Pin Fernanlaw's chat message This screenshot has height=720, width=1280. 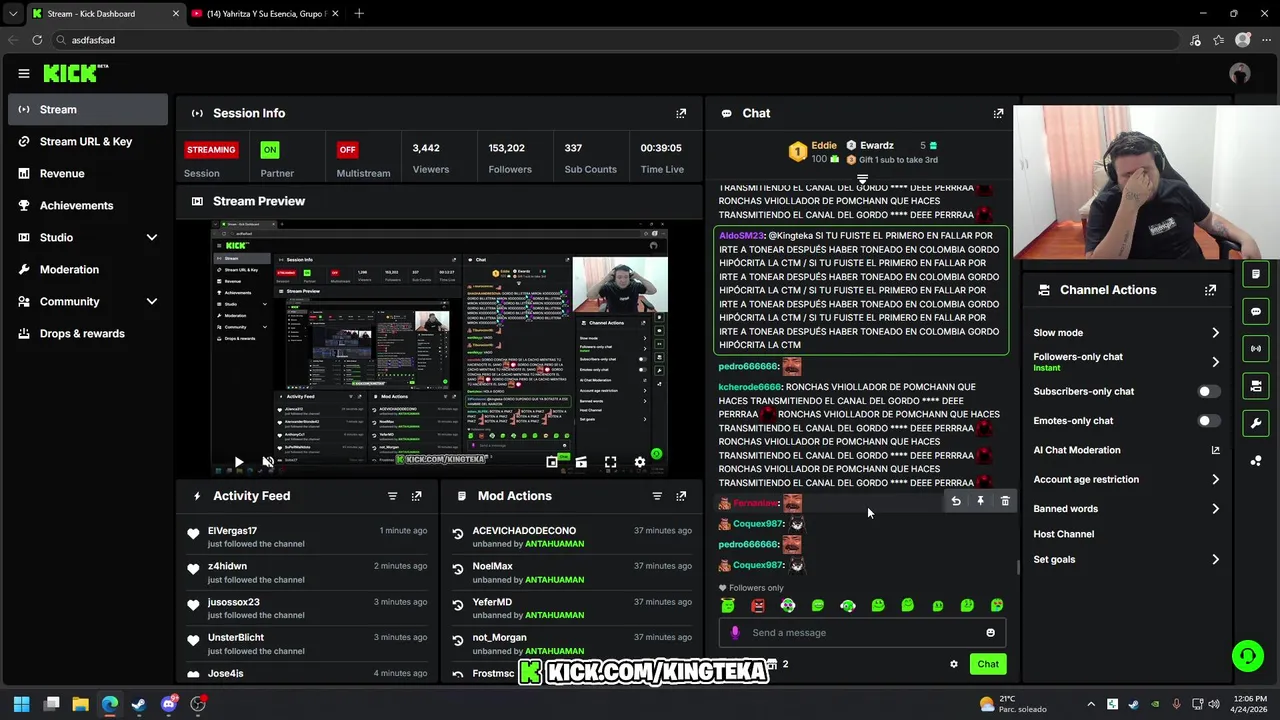click(981, 501)
